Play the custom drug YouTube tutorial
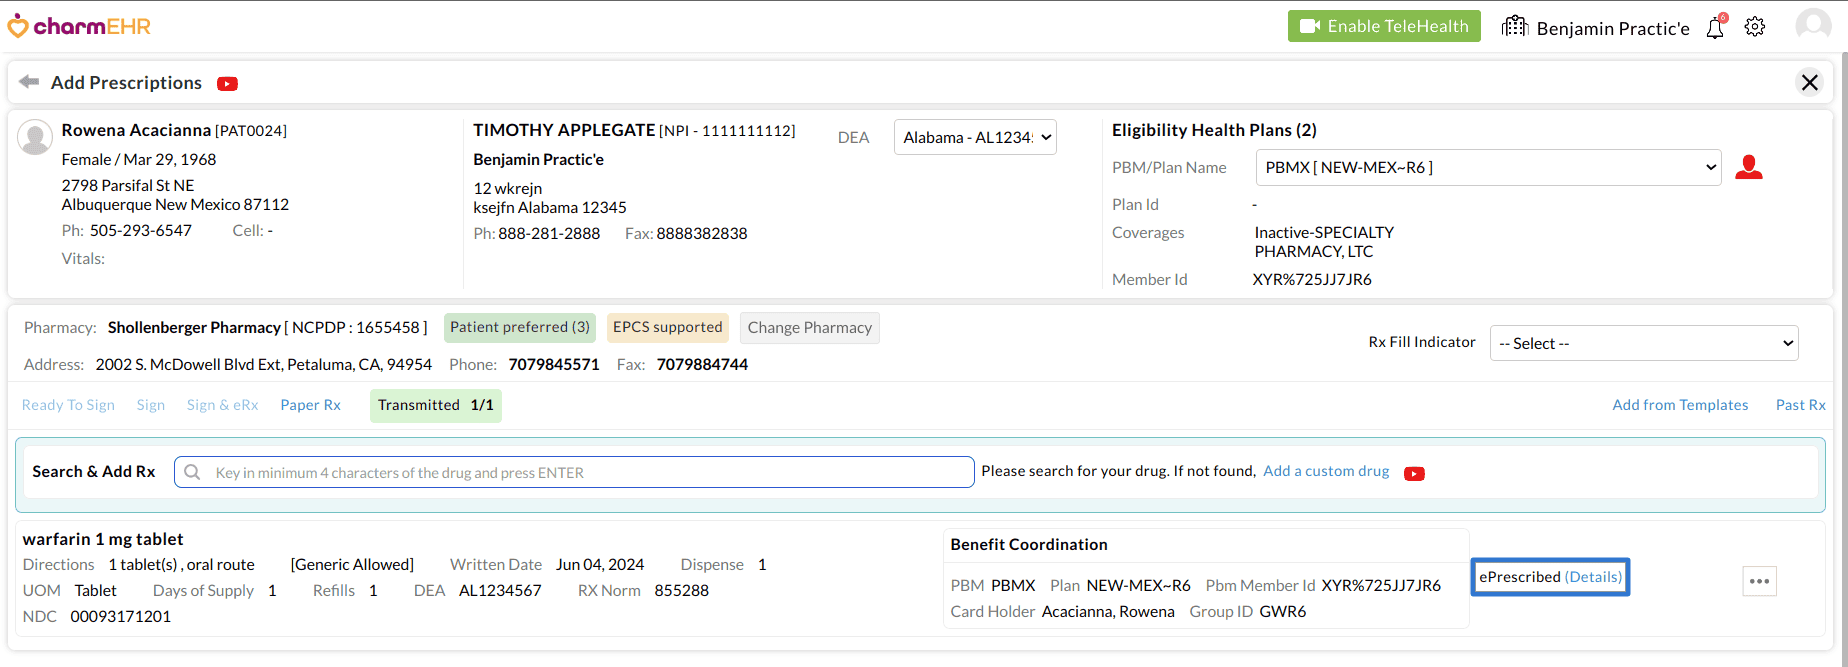The image size is (1848, 667). tap(1414, 473)
